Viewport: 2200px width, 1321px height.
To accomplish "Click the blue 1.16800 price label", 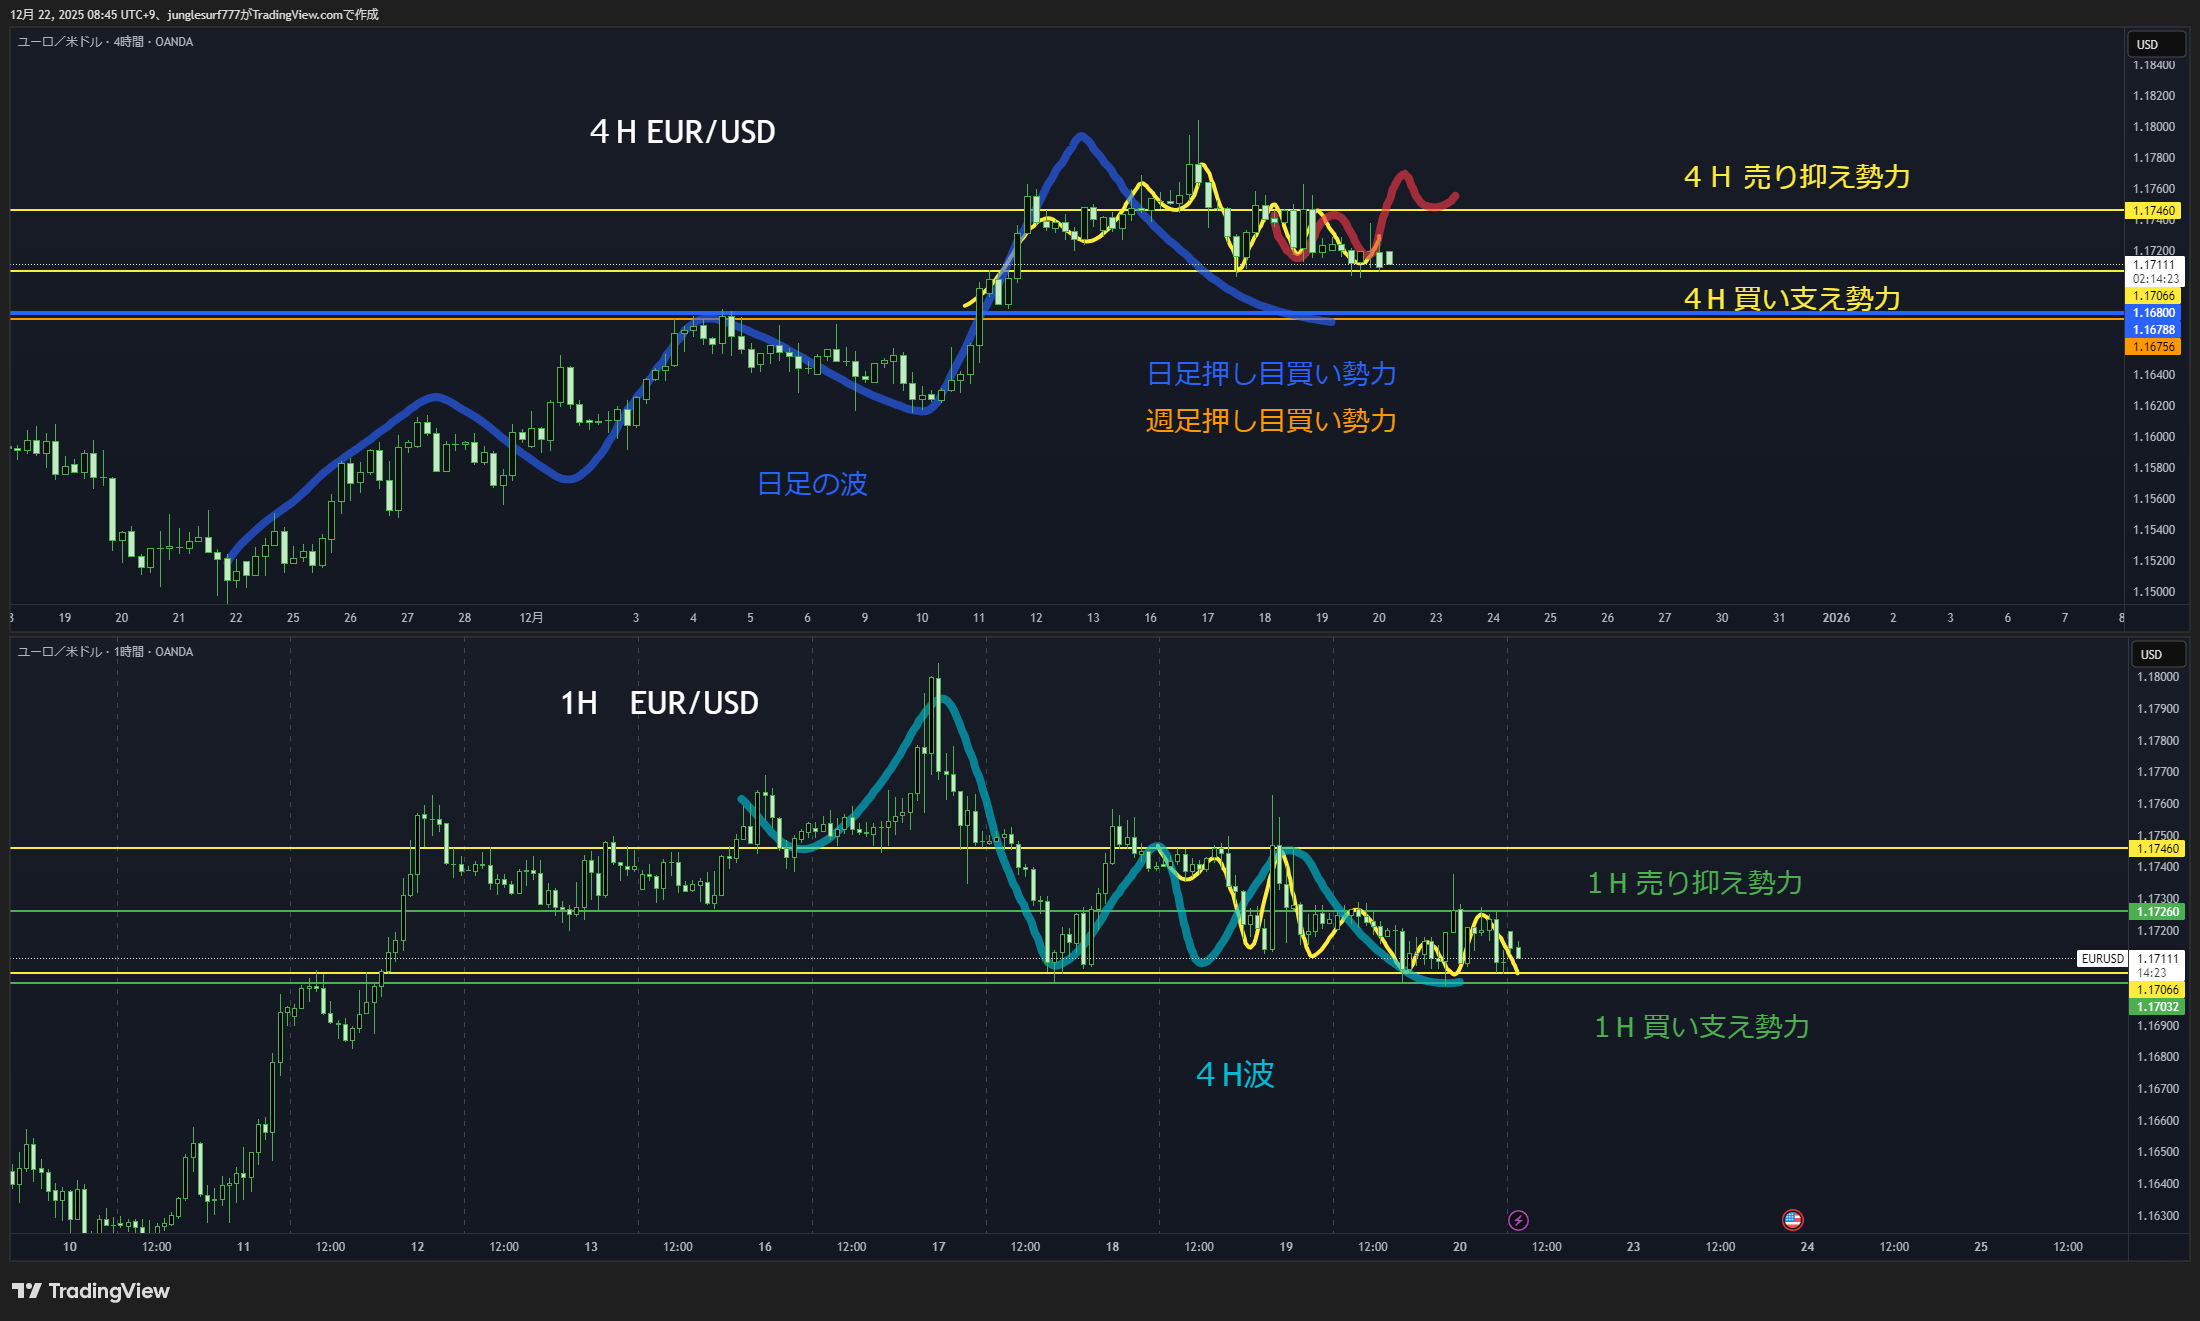I will coord(2153,313).
